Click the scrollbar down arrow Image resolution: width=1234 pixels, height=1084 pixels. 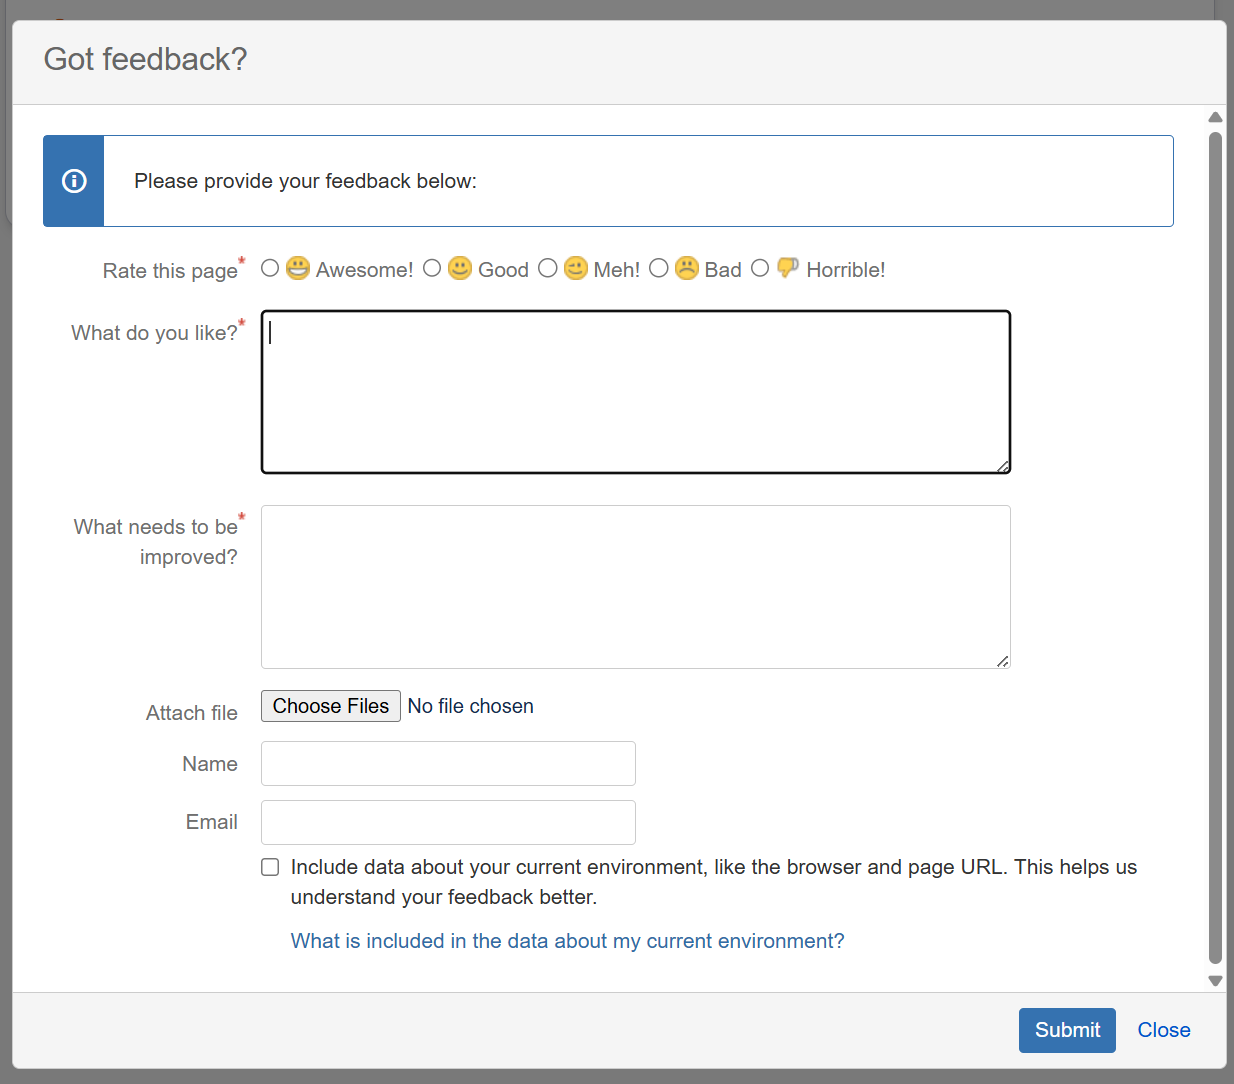point(1215,981)
